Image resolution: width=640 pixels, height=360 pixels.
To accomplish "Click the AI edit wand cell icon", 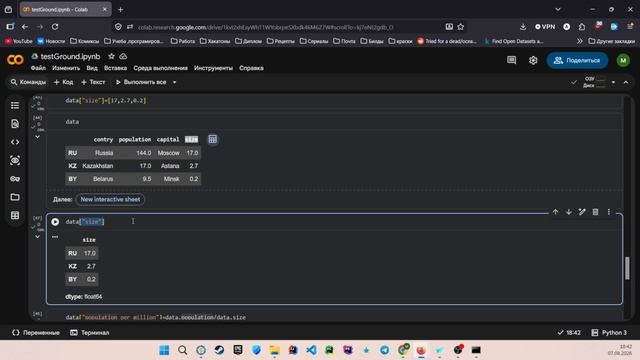I will point(582,212).
